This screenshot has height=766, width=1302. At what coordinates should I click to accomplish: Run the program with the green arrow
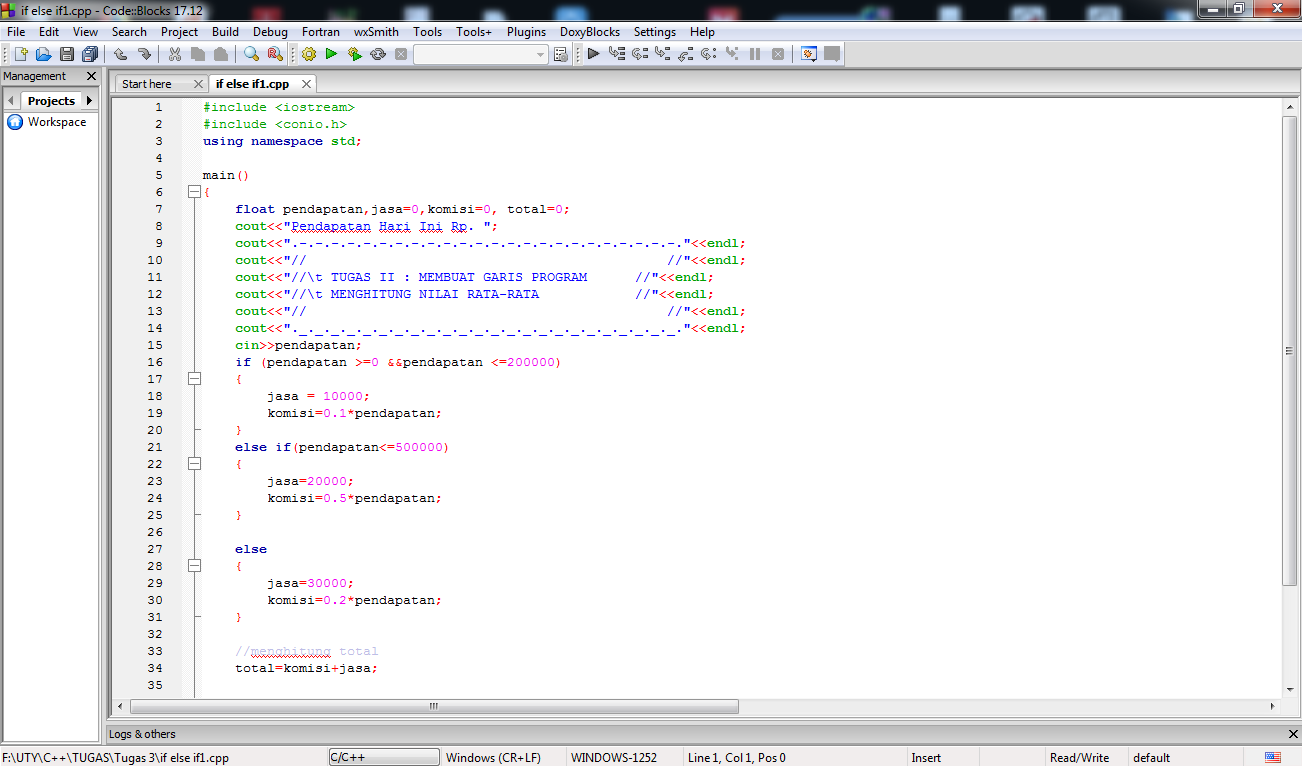(x=331, y=54)
